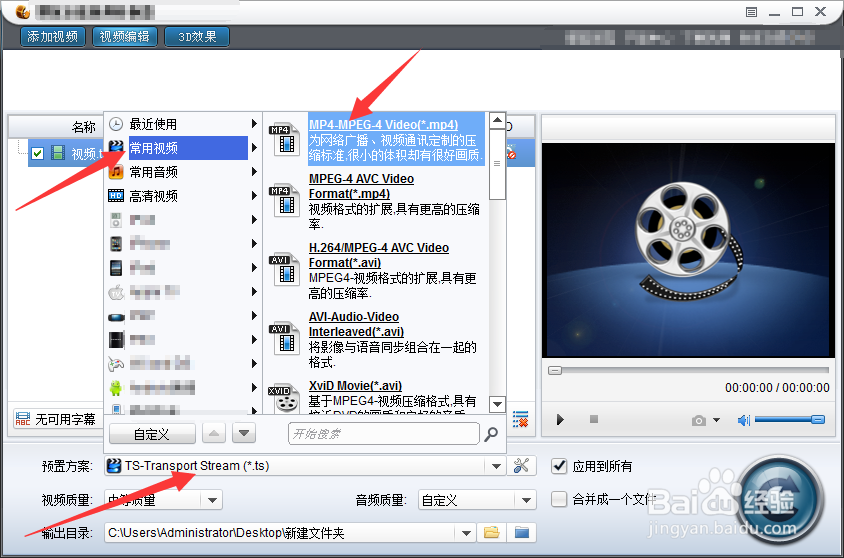This screenshot has height=558, width=844.
Task: Enable the 合并成一个文件 checkbox
Action: pyautogui.click(x=559, y=499)
